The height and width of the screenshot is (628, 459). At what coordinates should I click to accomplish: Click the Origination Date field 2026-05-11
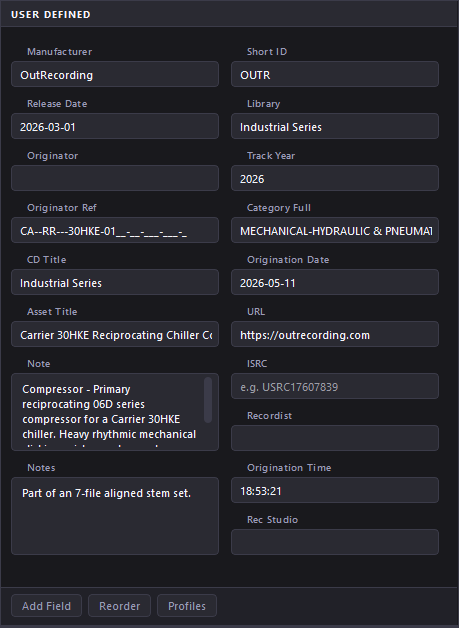pyautogui.click(x=335, y=282)
